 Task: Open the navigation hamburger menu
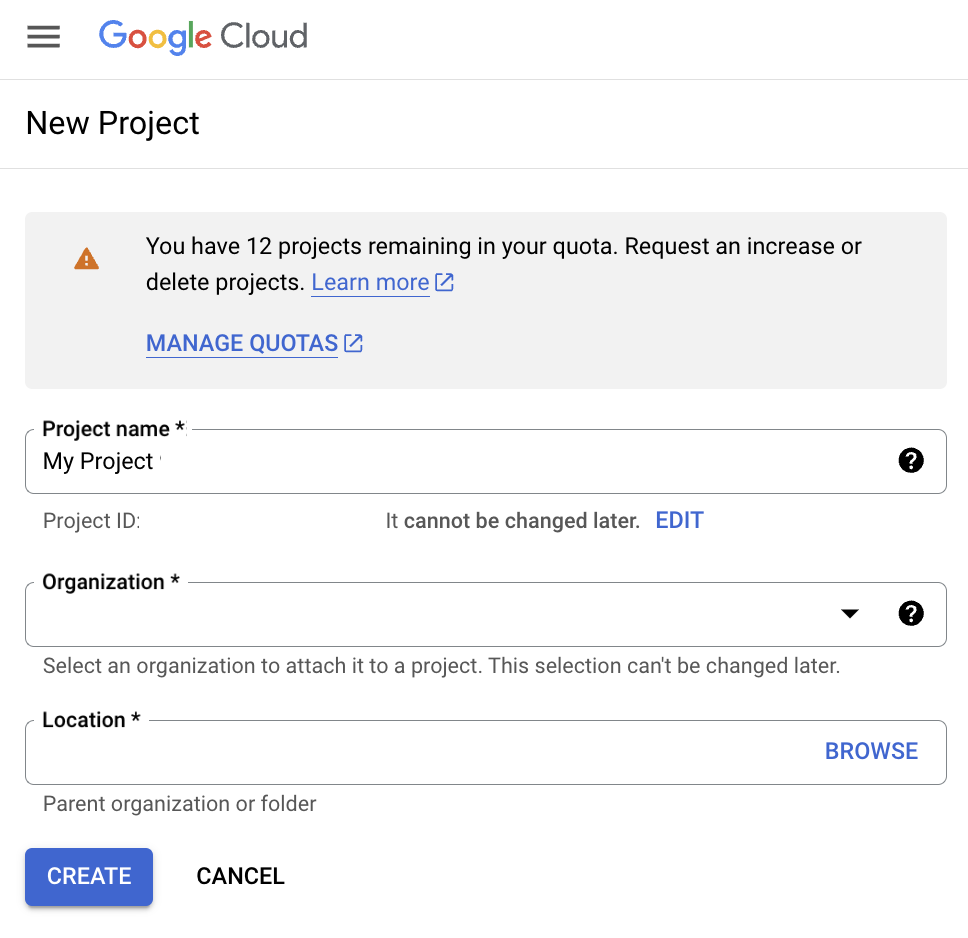click(x=43, y=37)
